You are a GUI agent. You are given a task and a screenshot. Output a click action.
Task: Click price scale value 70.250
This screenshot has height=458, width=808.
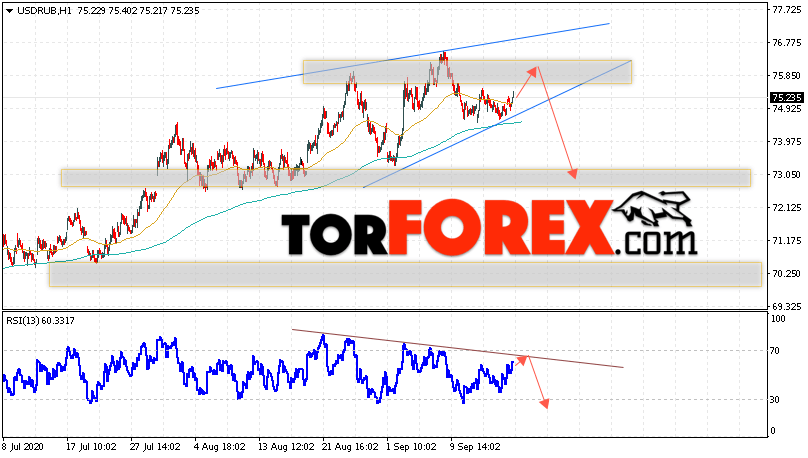786,274
